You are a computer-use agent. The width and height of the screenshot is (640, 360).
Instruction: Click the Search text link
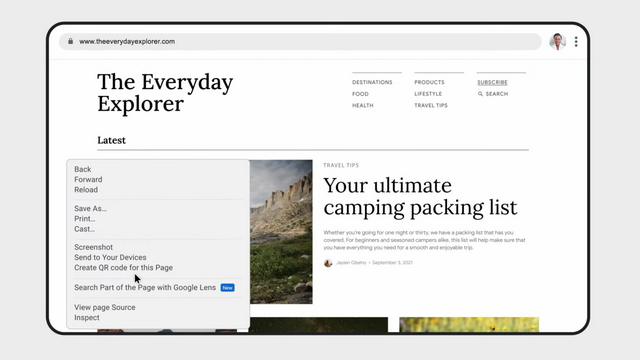tap(497, 94)
